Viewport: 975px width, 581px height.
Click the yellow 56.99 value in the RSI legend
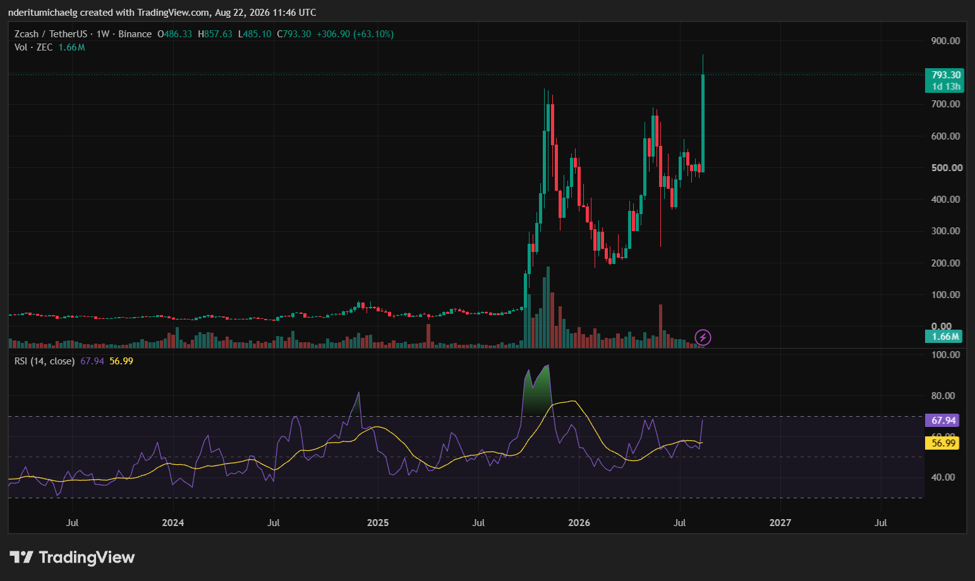click(121, 361)
